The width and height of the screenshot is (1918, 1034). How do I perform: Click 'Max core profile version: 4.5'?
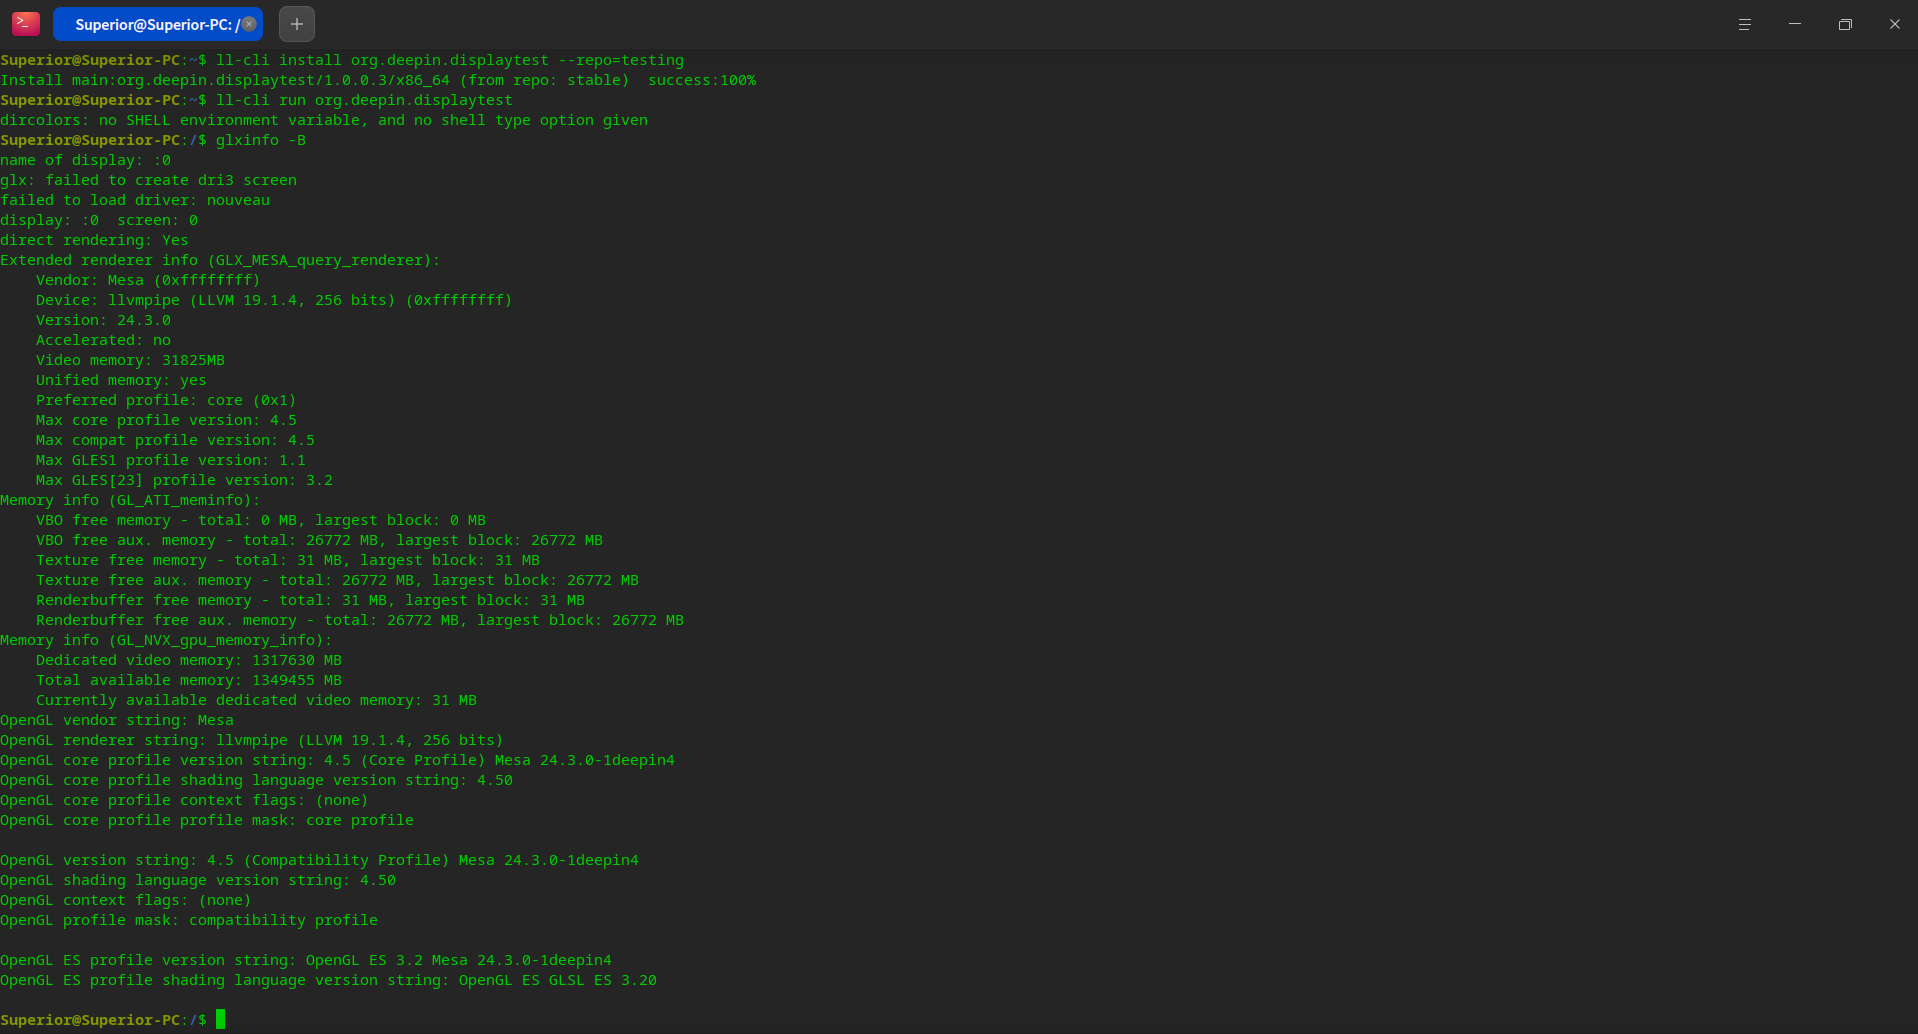166,420
